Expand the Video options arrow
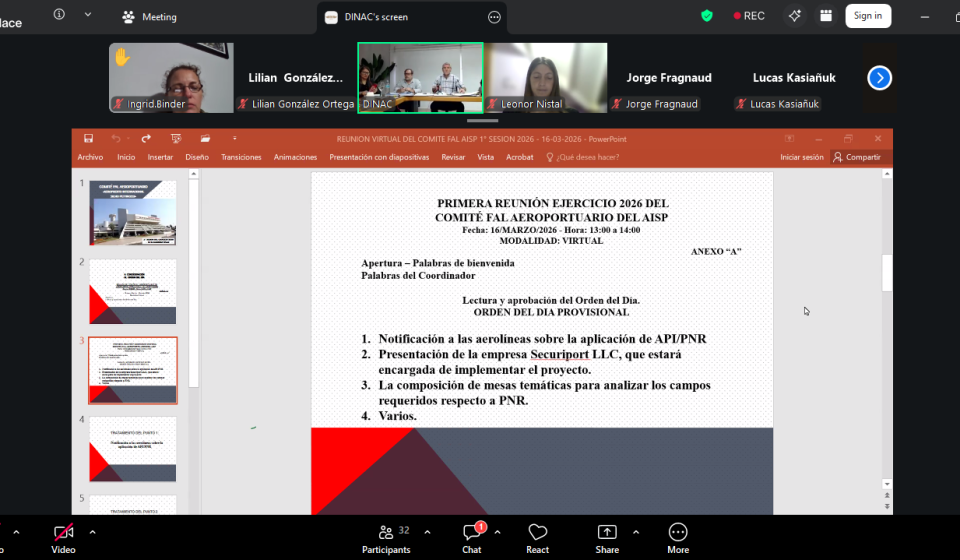 (93, 532)
